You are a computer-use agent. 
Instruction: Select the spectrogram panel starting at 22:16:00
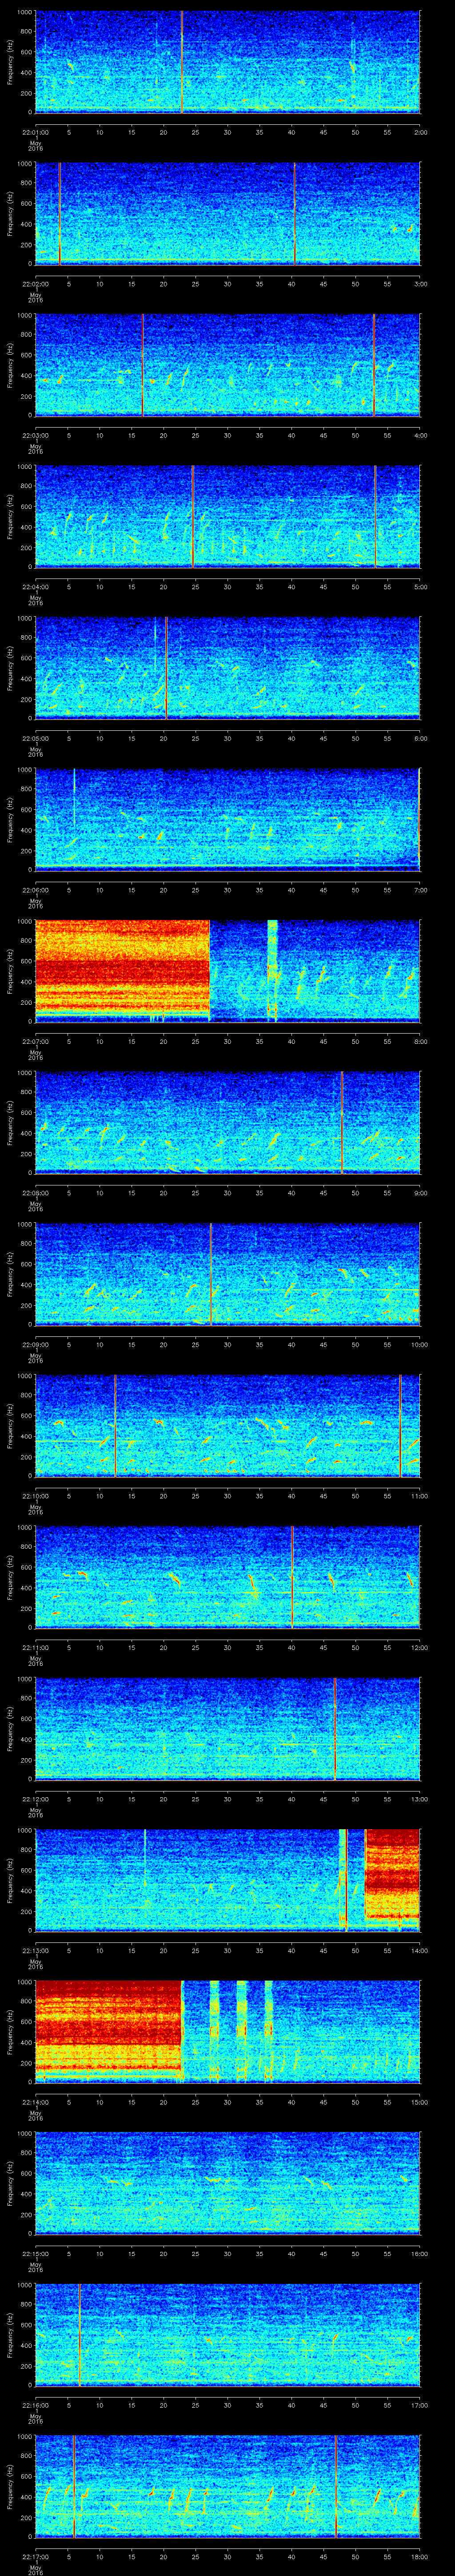pyautogui.click(x=227, y=2334)
